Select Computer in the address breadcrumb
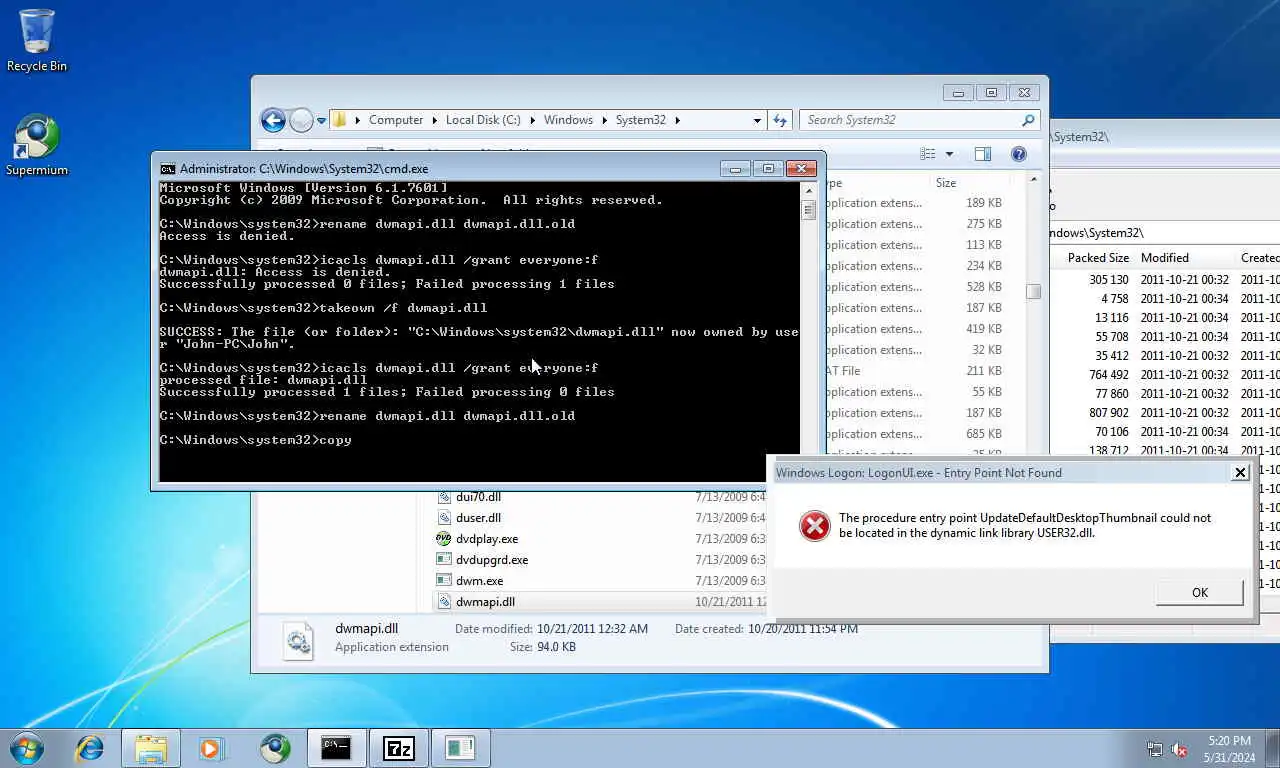The image size is (1280, 768). pos(396,120)
